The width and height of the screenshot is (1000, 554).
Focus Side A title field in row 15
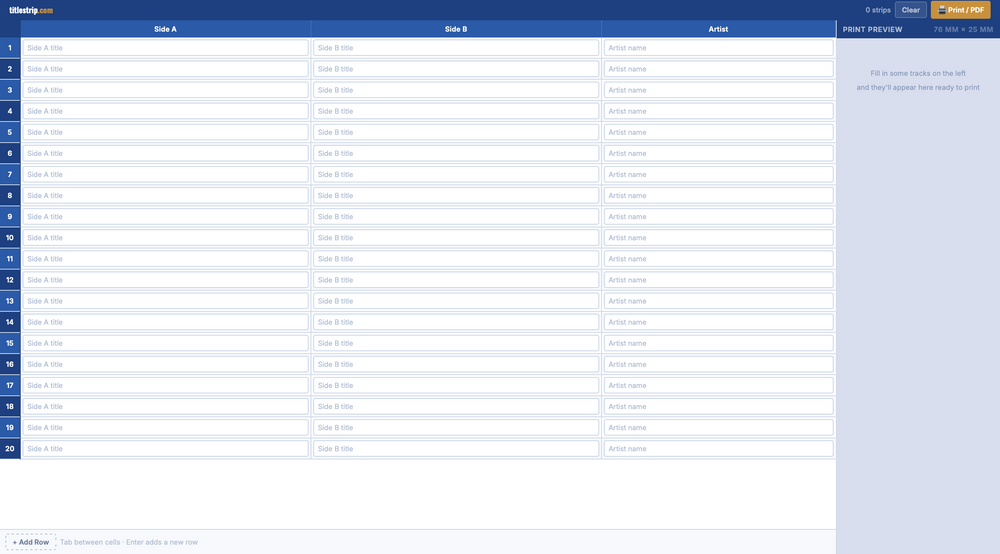tap(165, 342)
